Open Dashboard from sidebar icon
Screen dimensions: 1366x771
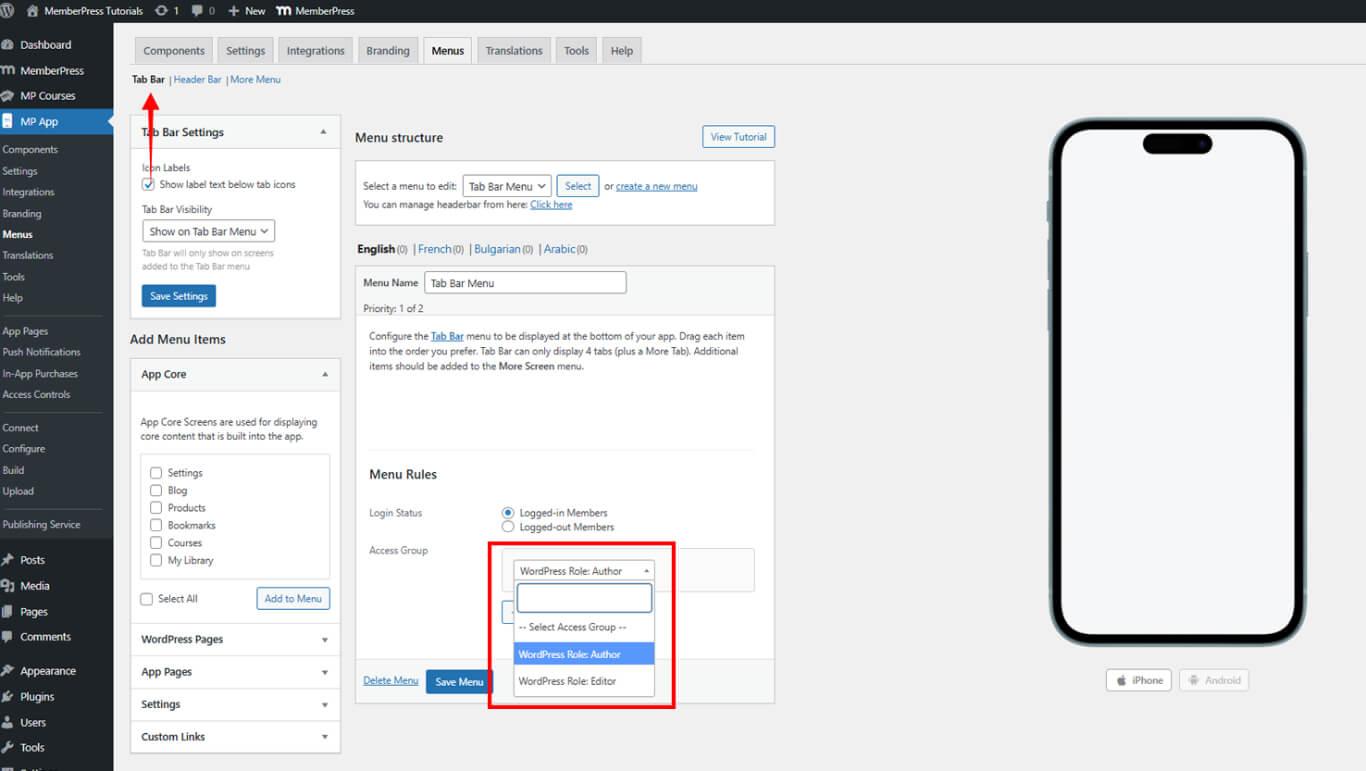[9, 45]
